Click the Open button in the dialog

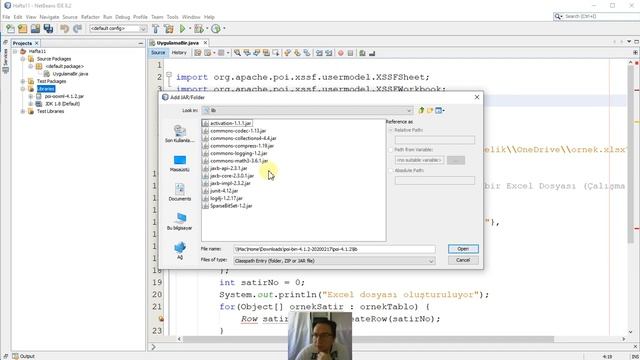(463, 249)
